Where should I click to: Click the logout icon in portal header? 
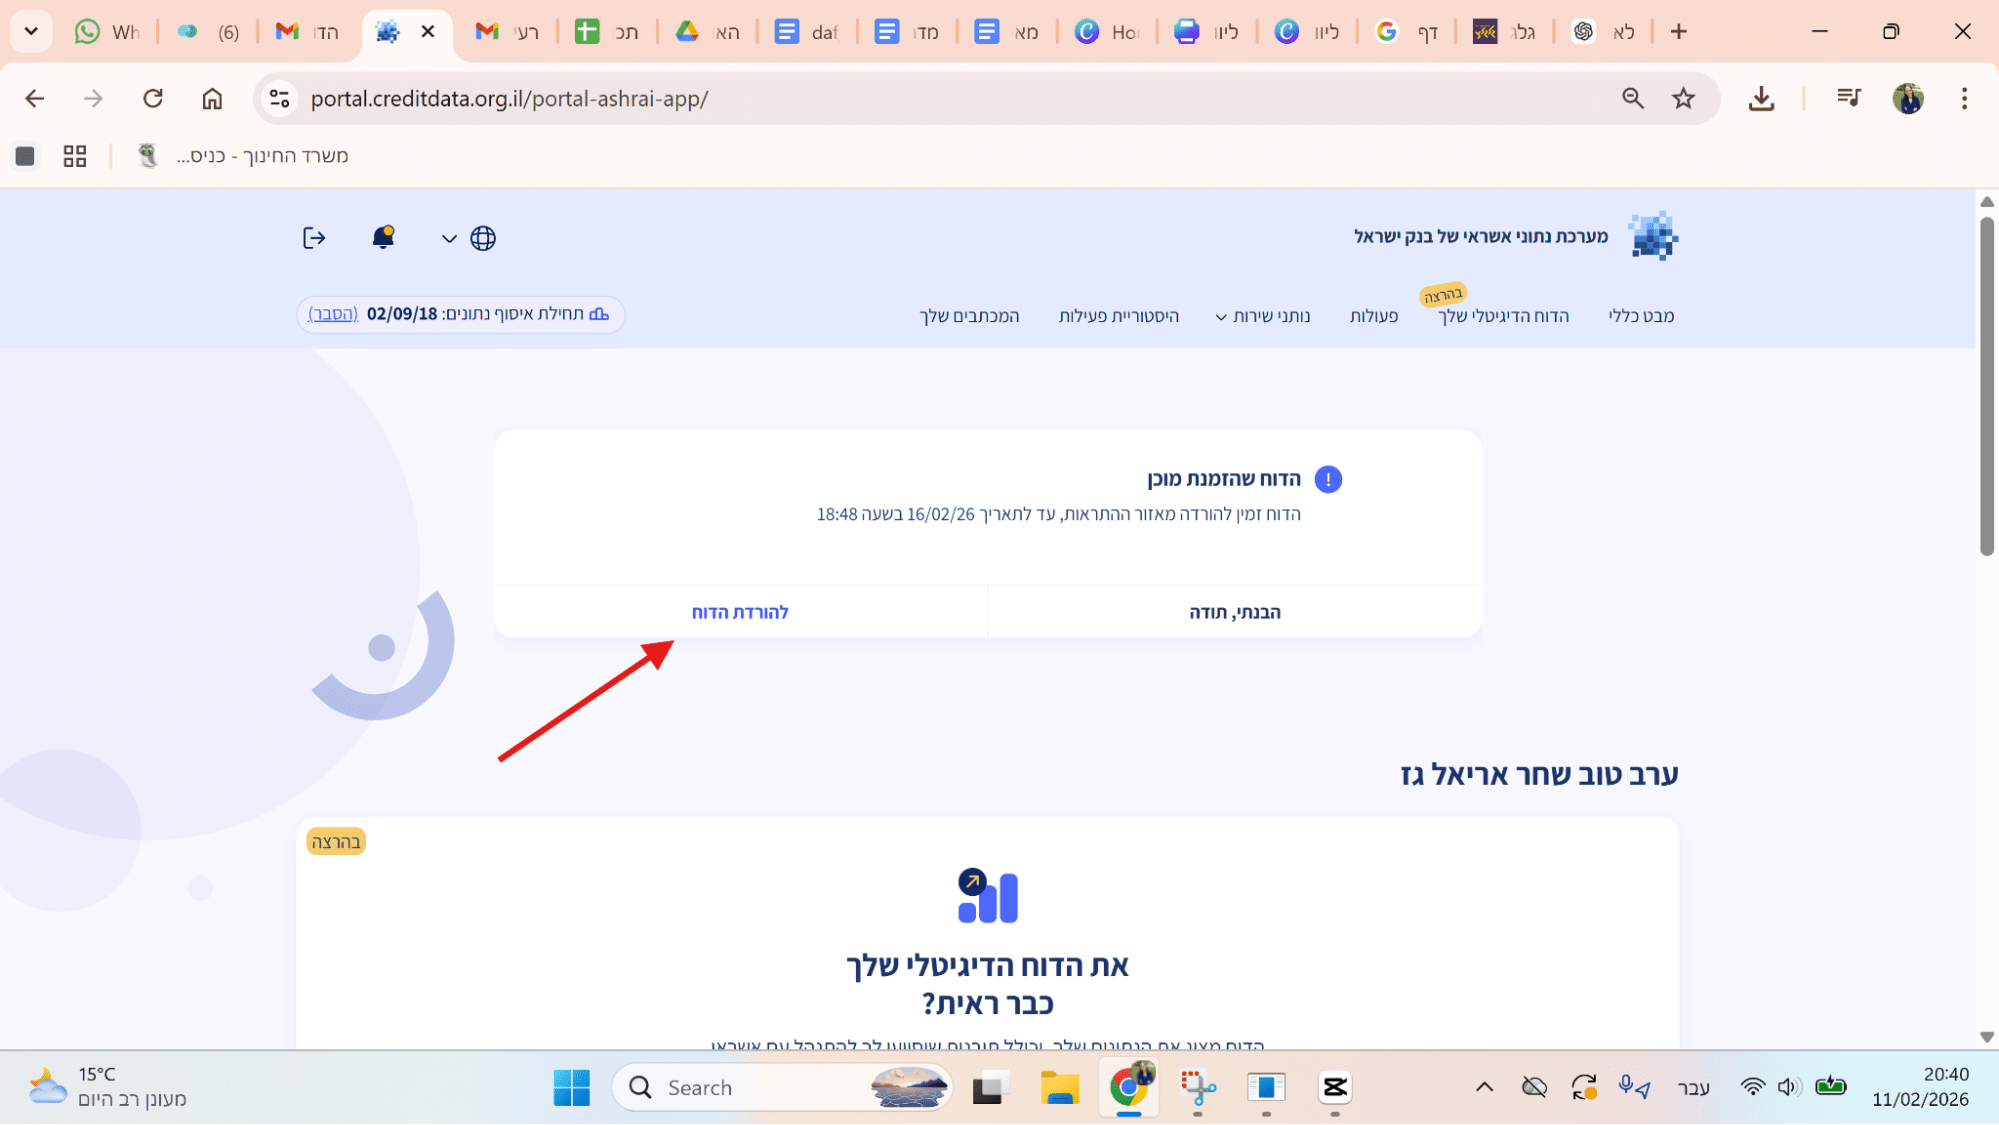[x=314, y=238]
